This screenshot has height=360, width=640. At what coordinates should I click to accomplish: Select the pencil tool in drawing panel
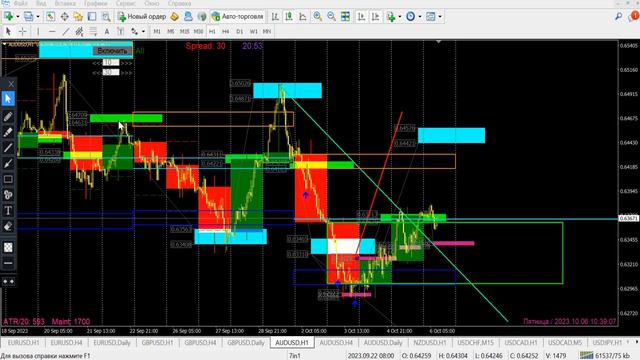(x=8, y=117)
